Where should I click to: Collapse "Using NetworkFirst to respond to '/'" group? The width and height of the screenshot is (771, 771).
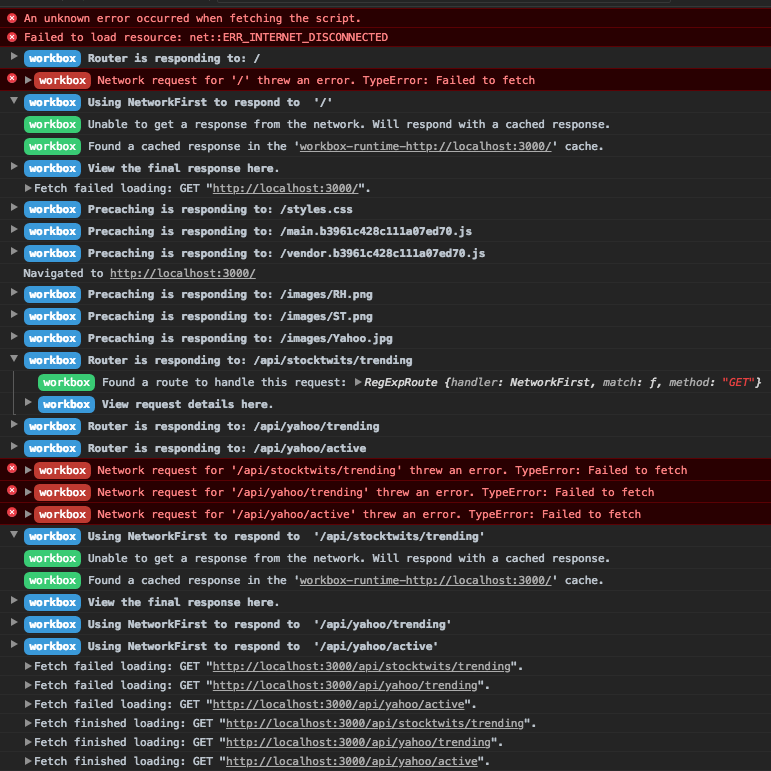coord(14,101)
